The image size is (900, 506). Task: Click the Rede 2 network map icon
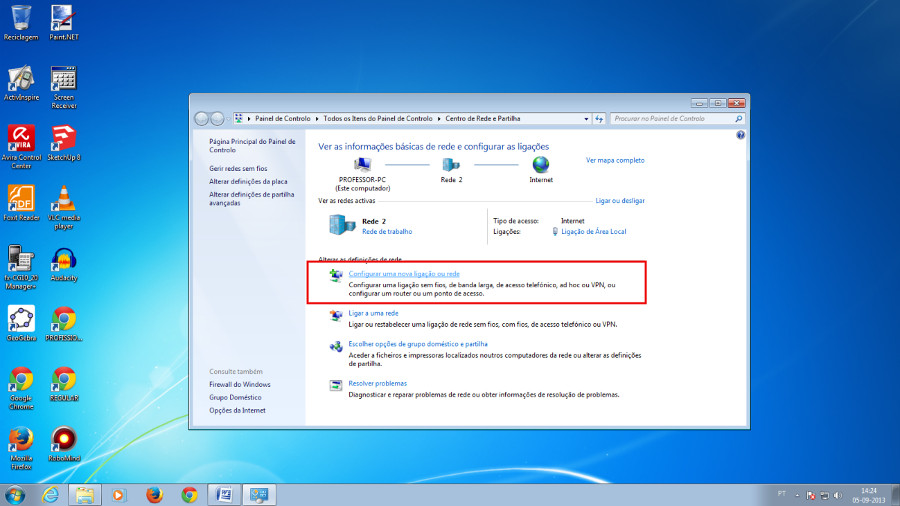point(451,165)
